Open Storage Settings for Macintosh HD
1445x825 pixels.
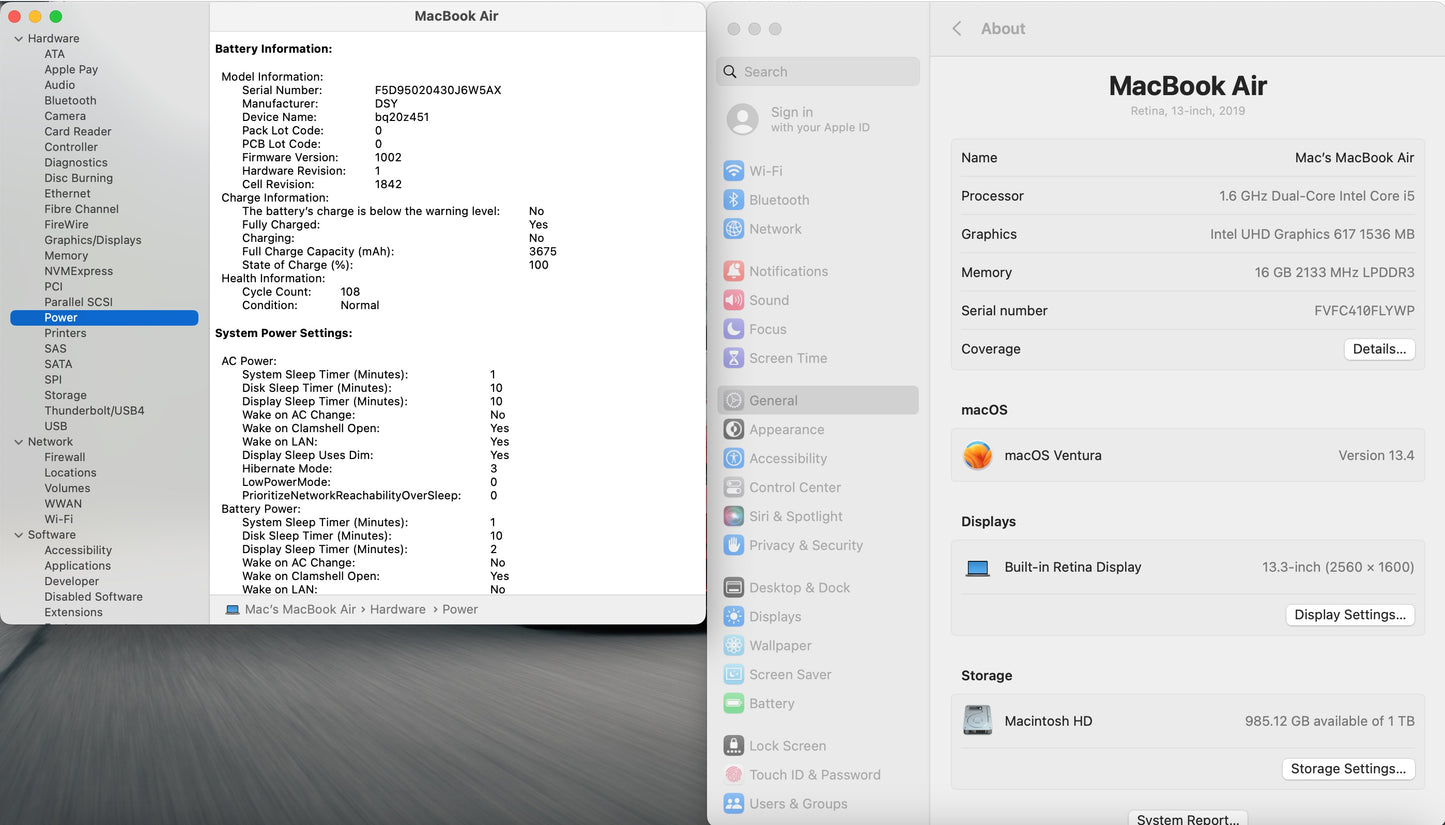coord(1348,768)
